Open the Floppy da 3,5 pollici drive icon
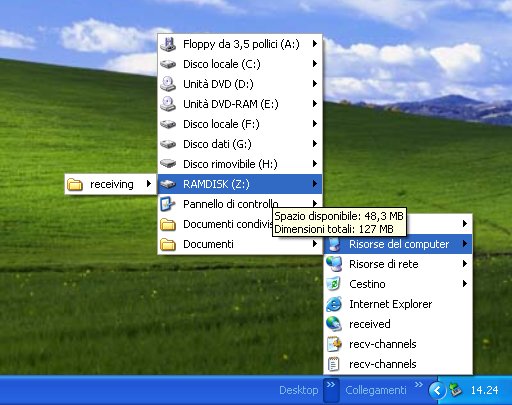512x405 pixels. tap(168, 44)
